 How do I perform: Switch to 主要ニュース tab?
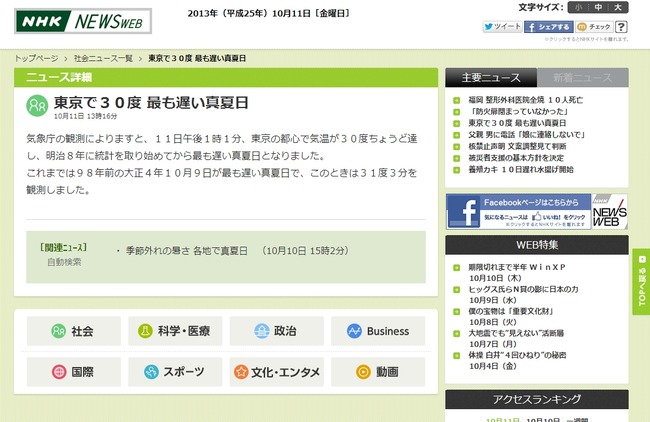(491, 78)
